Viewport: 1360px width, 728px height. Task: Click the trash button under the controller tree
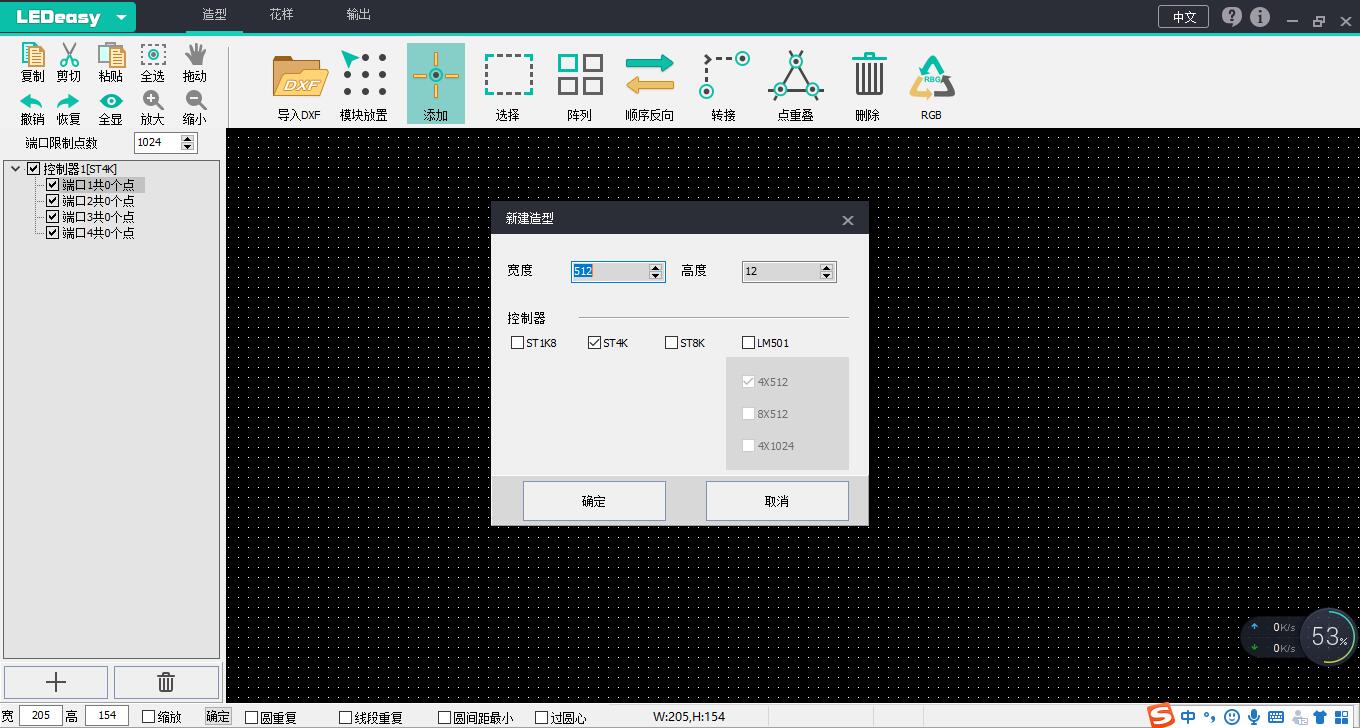point(166,682)
